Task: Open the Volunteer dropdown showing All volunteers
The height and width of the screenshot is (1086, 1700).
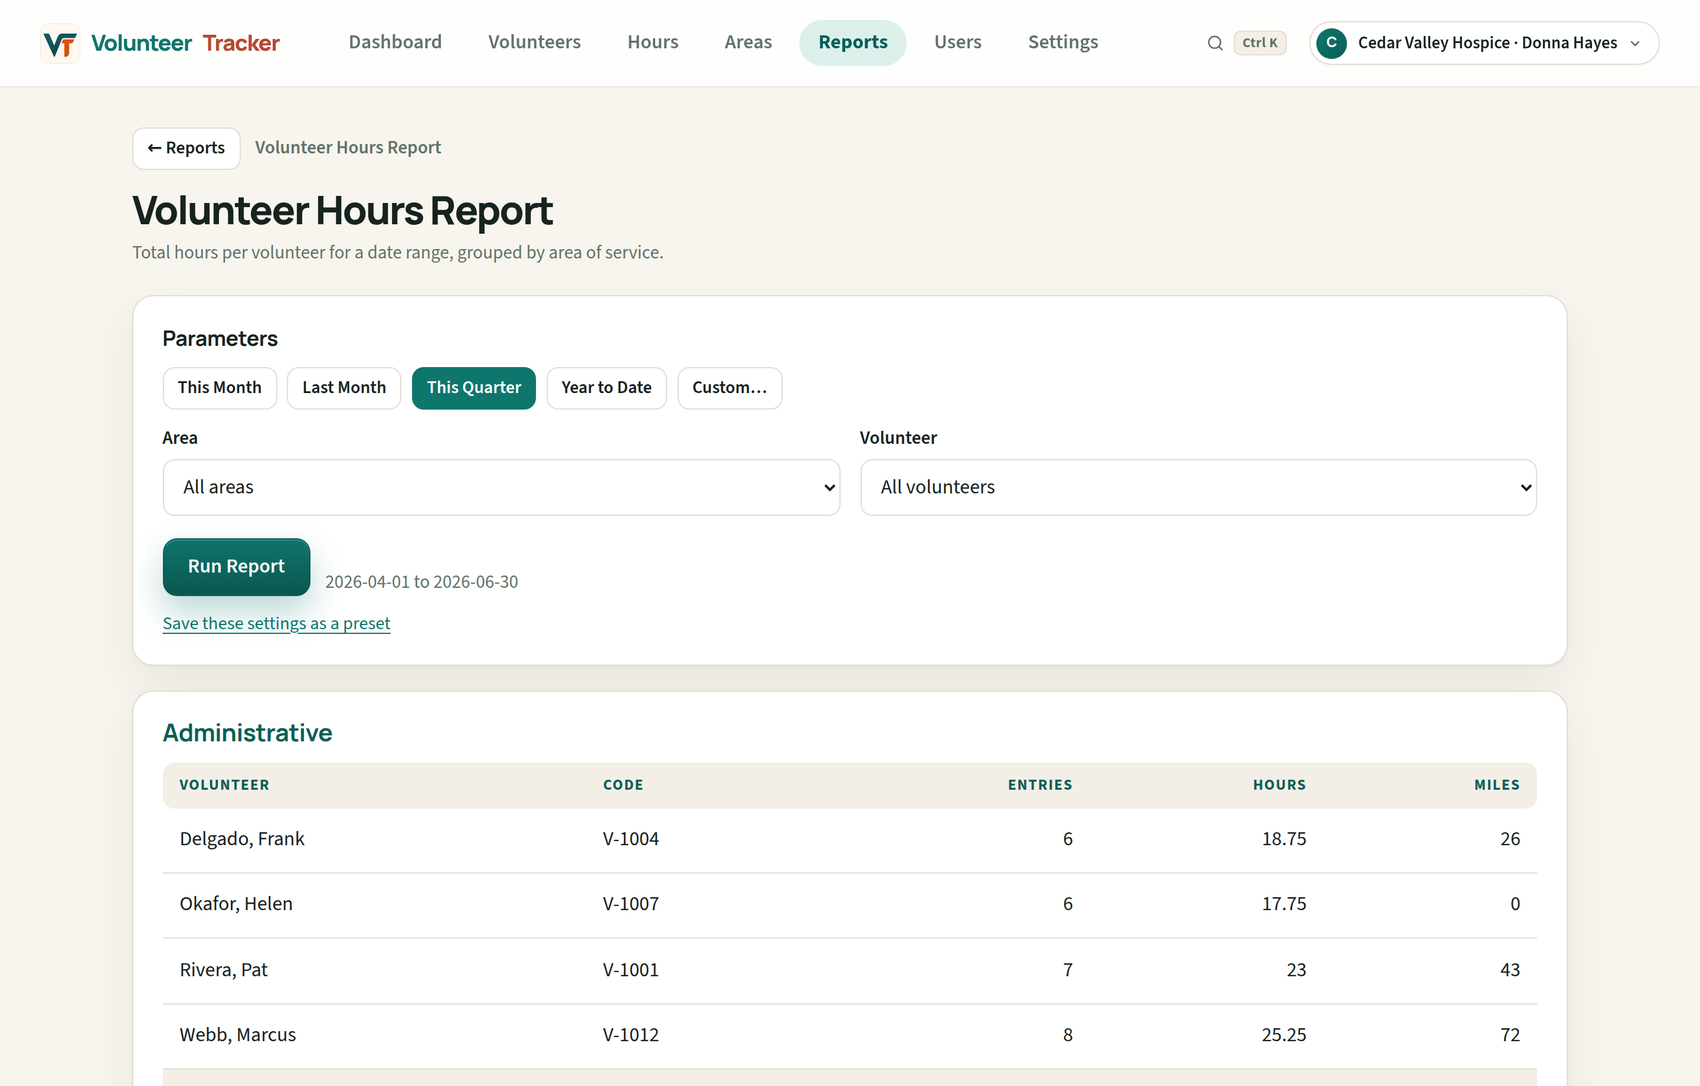Action: coord(1198,488)
